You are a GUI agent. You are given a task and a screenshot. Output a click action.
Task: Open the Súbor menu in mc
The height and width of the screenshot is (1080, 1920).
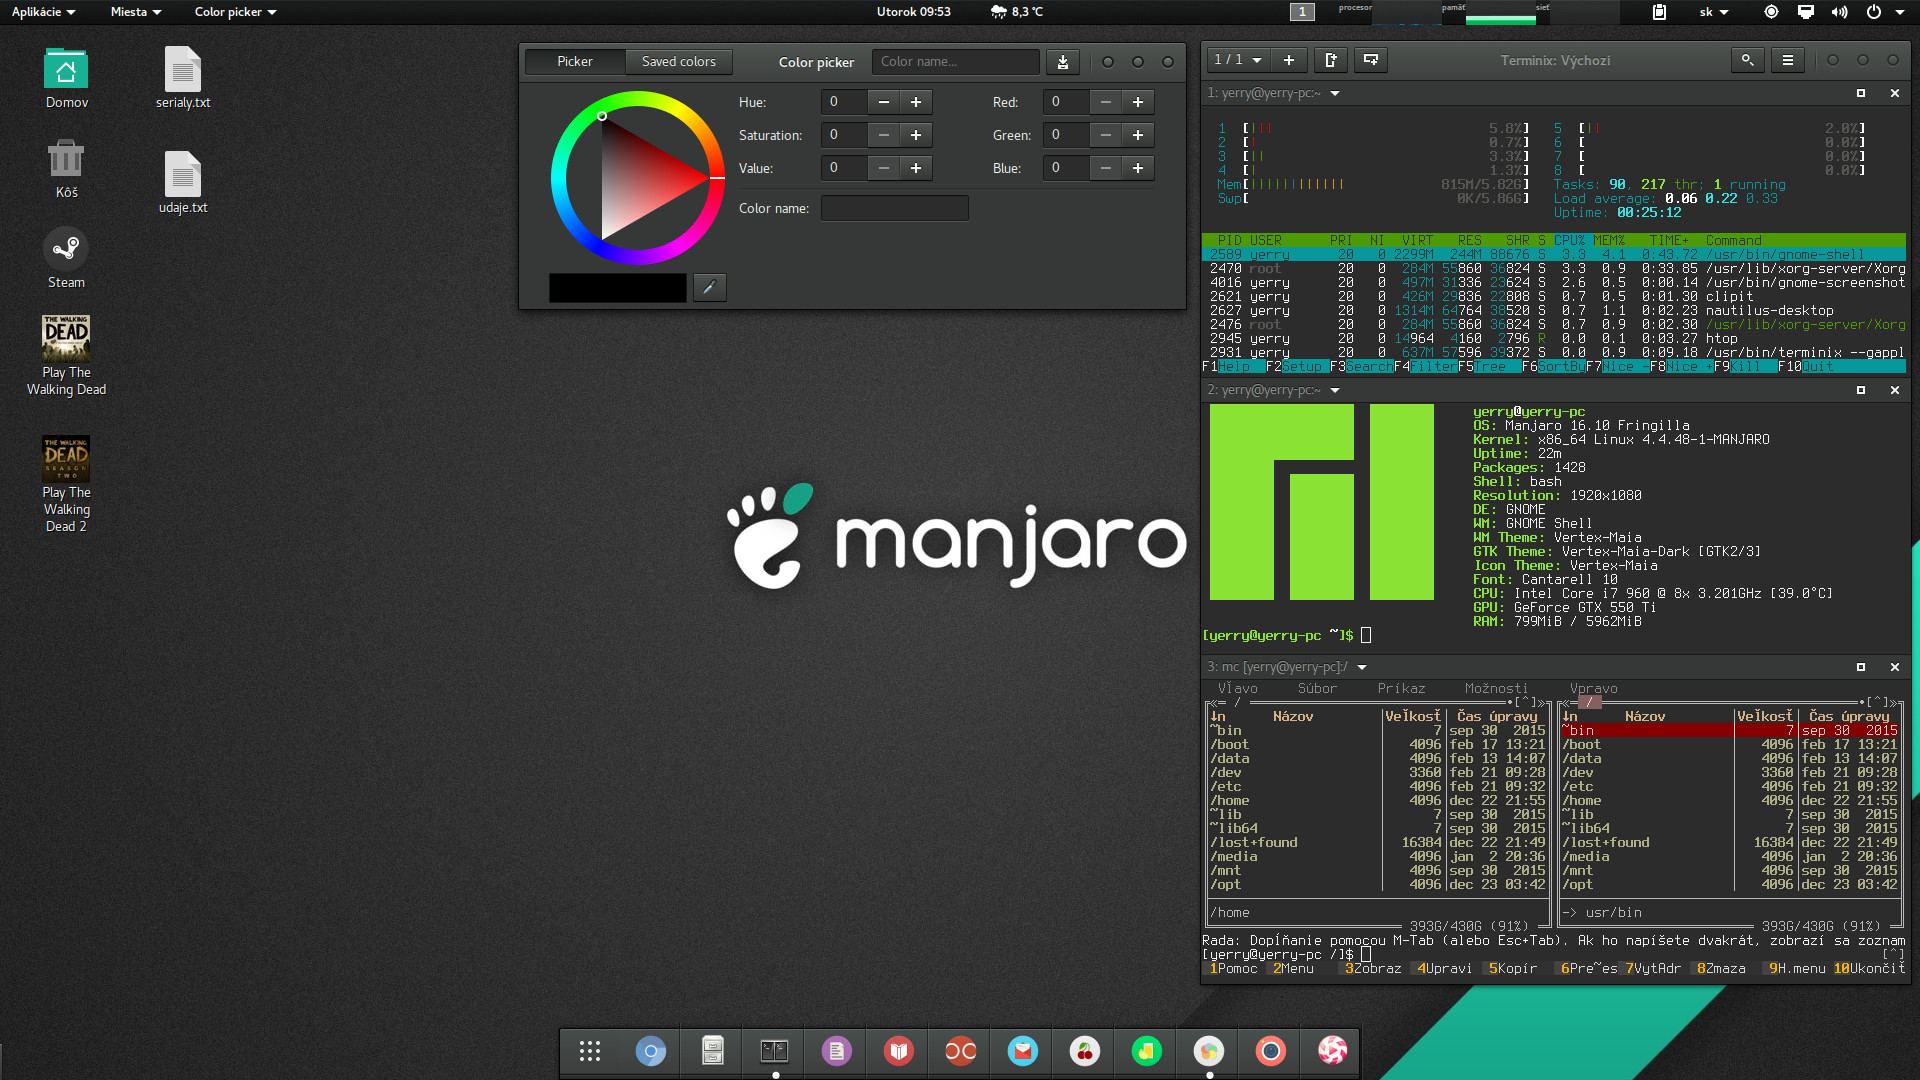1317,688
